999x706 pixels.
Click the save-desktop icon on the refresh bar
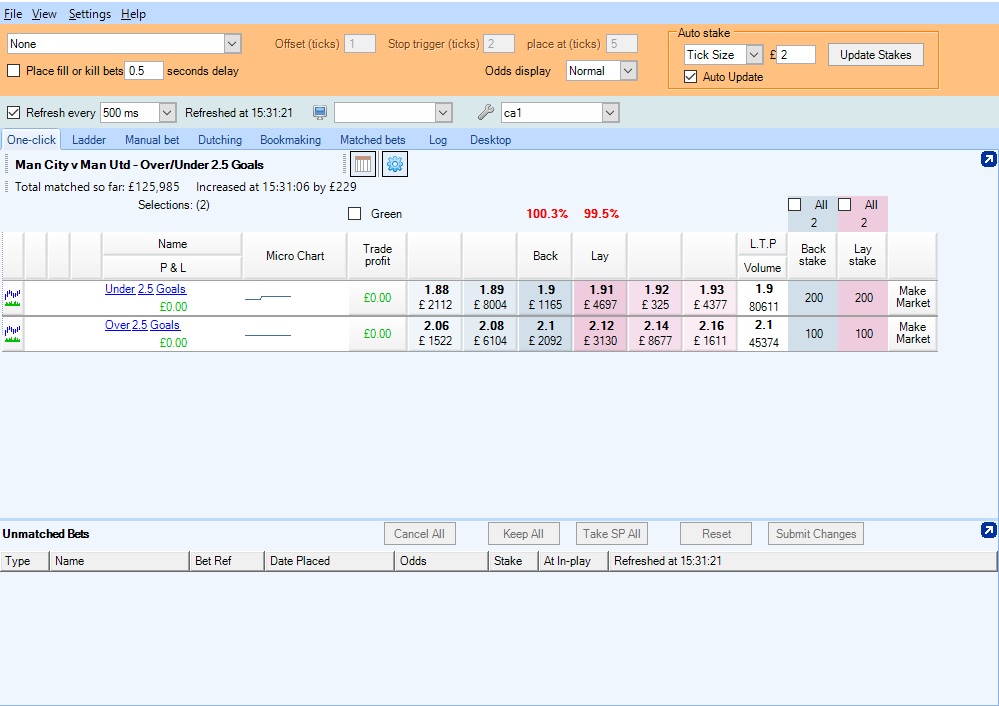point(319,112)
